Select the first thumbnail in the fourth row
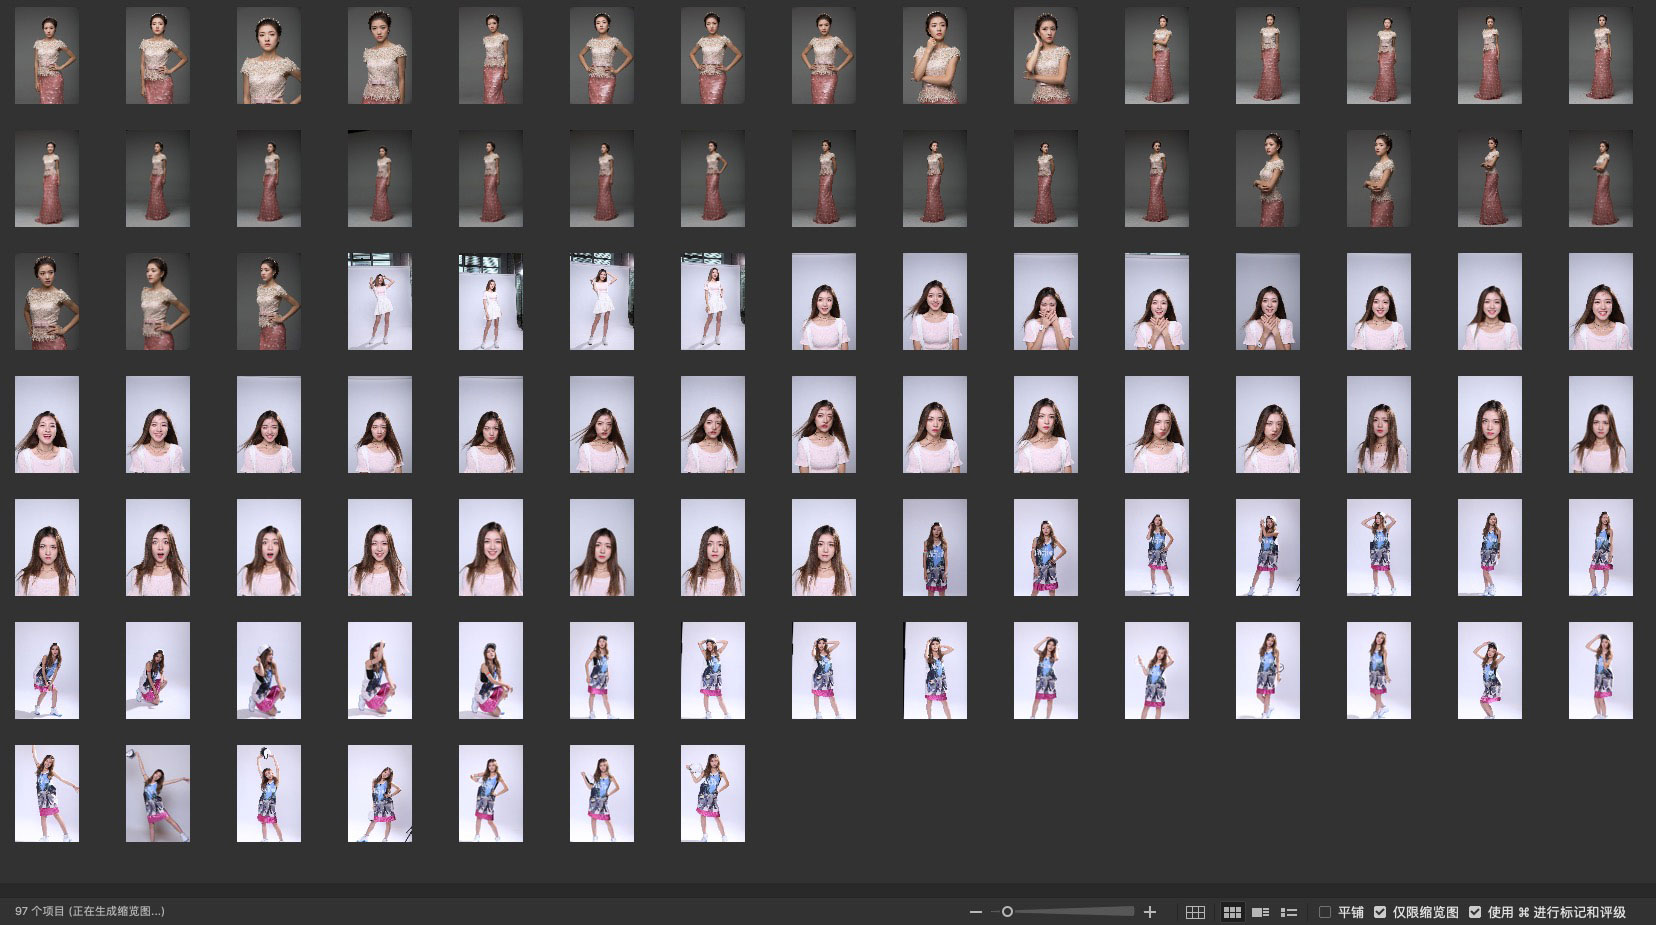The width and height of the screenshot is (1656, 925). click(x=47, y=425)
